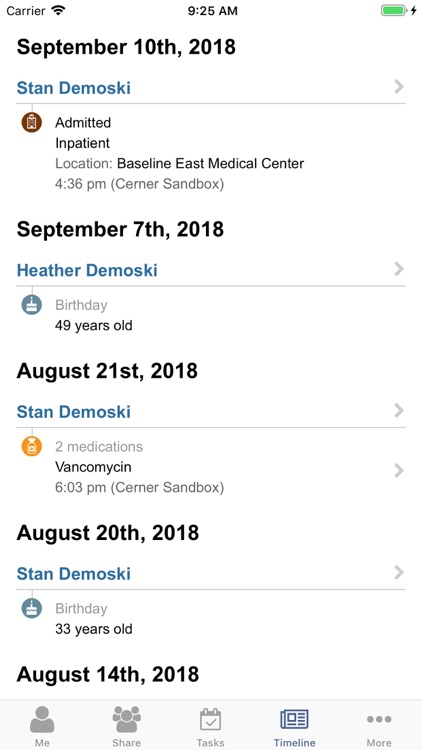422x750 pixels.
Task: Open the Share people icon
Action: [126, 719]
